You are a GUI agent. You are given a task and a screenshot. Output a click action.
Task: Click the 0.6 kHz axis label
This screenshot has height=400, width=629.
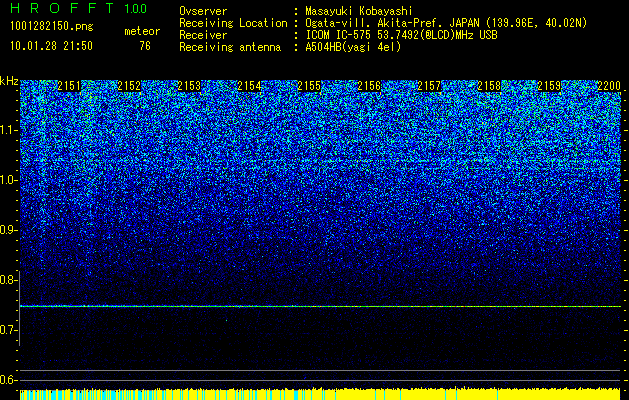(9, 380)
